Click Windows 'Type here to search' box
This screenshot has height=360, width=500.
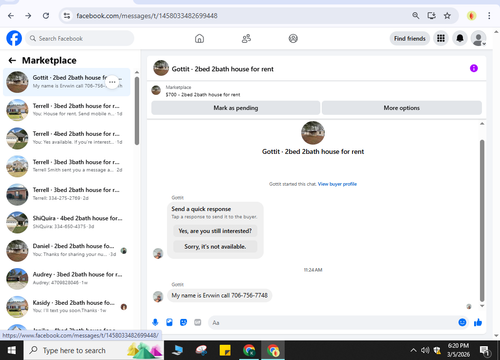tap(94, 350)
